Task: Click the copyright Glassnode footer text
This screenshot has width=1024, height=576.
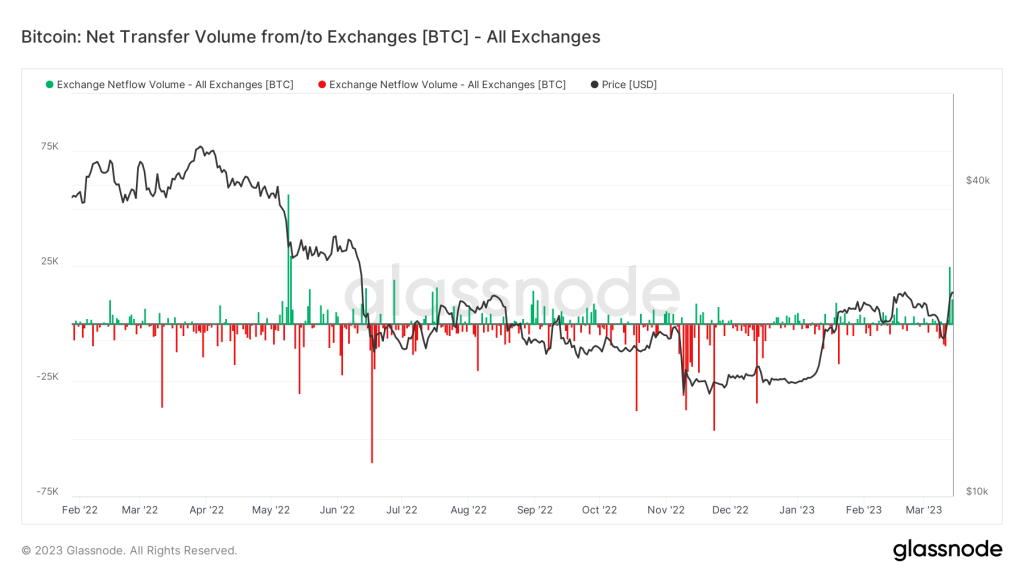Action: [x=129, y=550]
